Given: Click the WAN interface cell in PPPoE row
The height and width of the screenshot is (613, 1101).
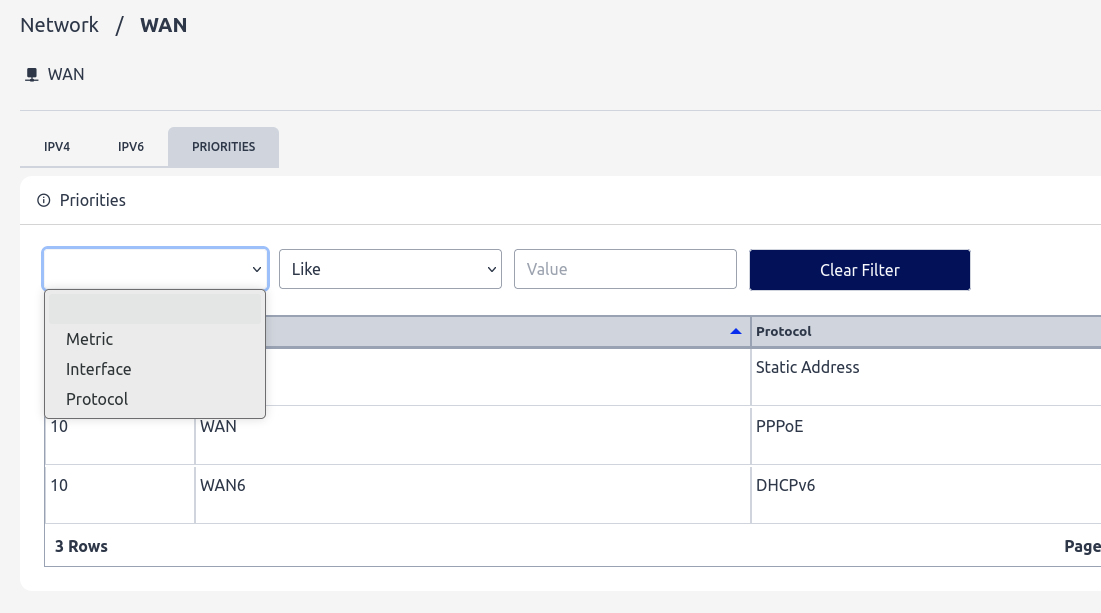Looking at the screenshot, I should 473,435.
